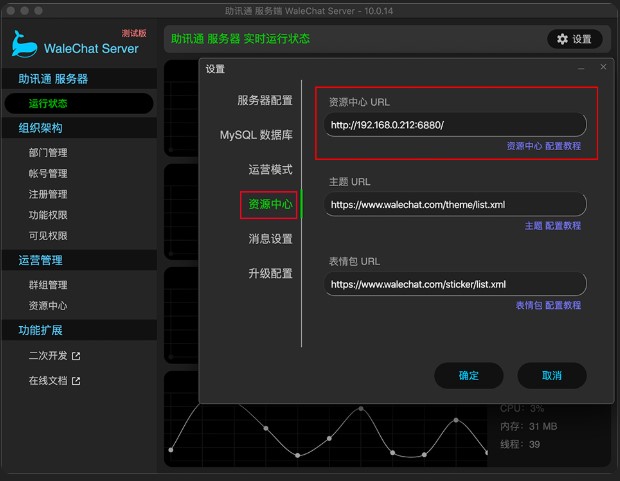The width and height of the screenshot is (620, 481).
Task: Open 在线文档 sidebar link
Action: pyautogui.click(x=48, y=381)
